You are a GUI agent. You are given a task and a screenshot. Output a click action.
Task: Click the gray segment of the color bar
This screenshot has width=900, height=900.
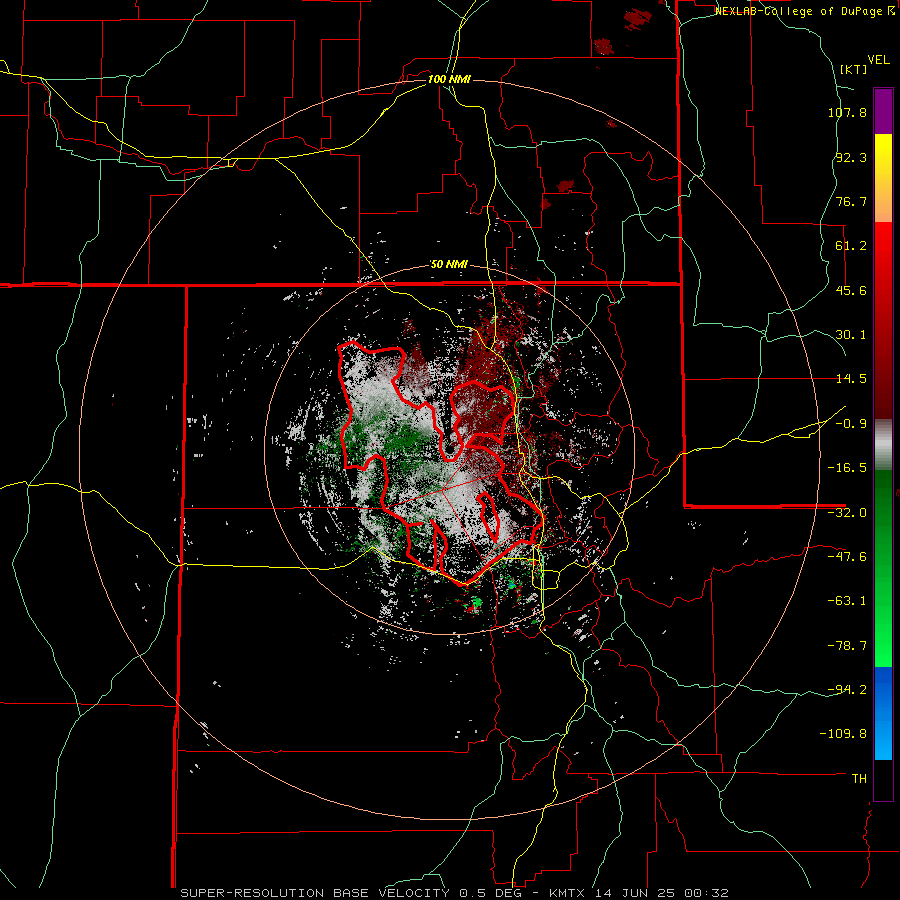(x=883, y=445)
